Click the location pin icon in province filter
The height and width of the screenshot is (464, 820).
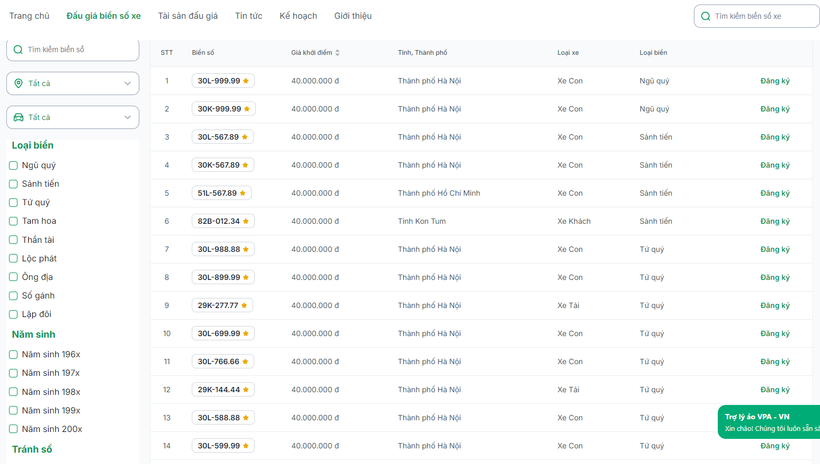click(18, 84)
